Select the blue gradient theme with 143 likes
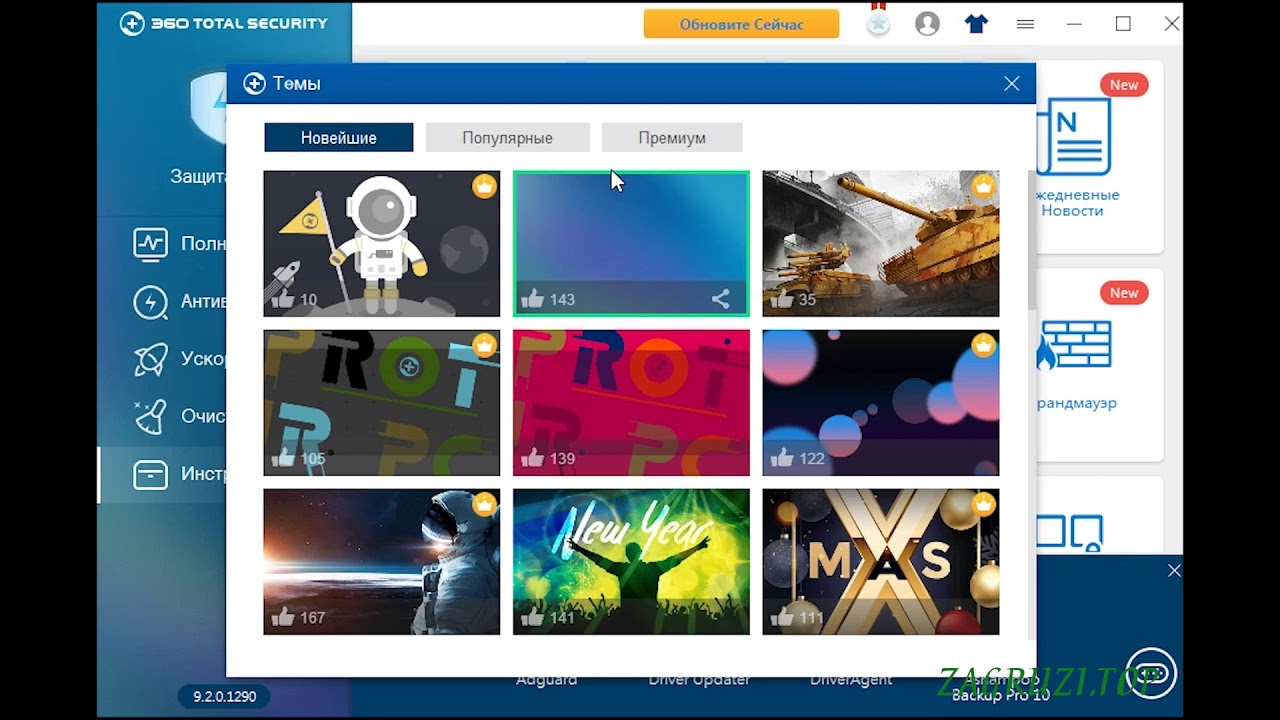The image size is (1280, 720). tap(631, 243)
